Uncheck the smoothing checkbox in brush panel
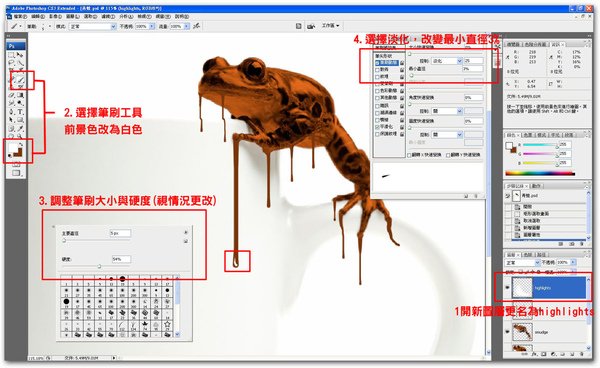The width and height of the screenshot is (600, 368). pos(377,127)
